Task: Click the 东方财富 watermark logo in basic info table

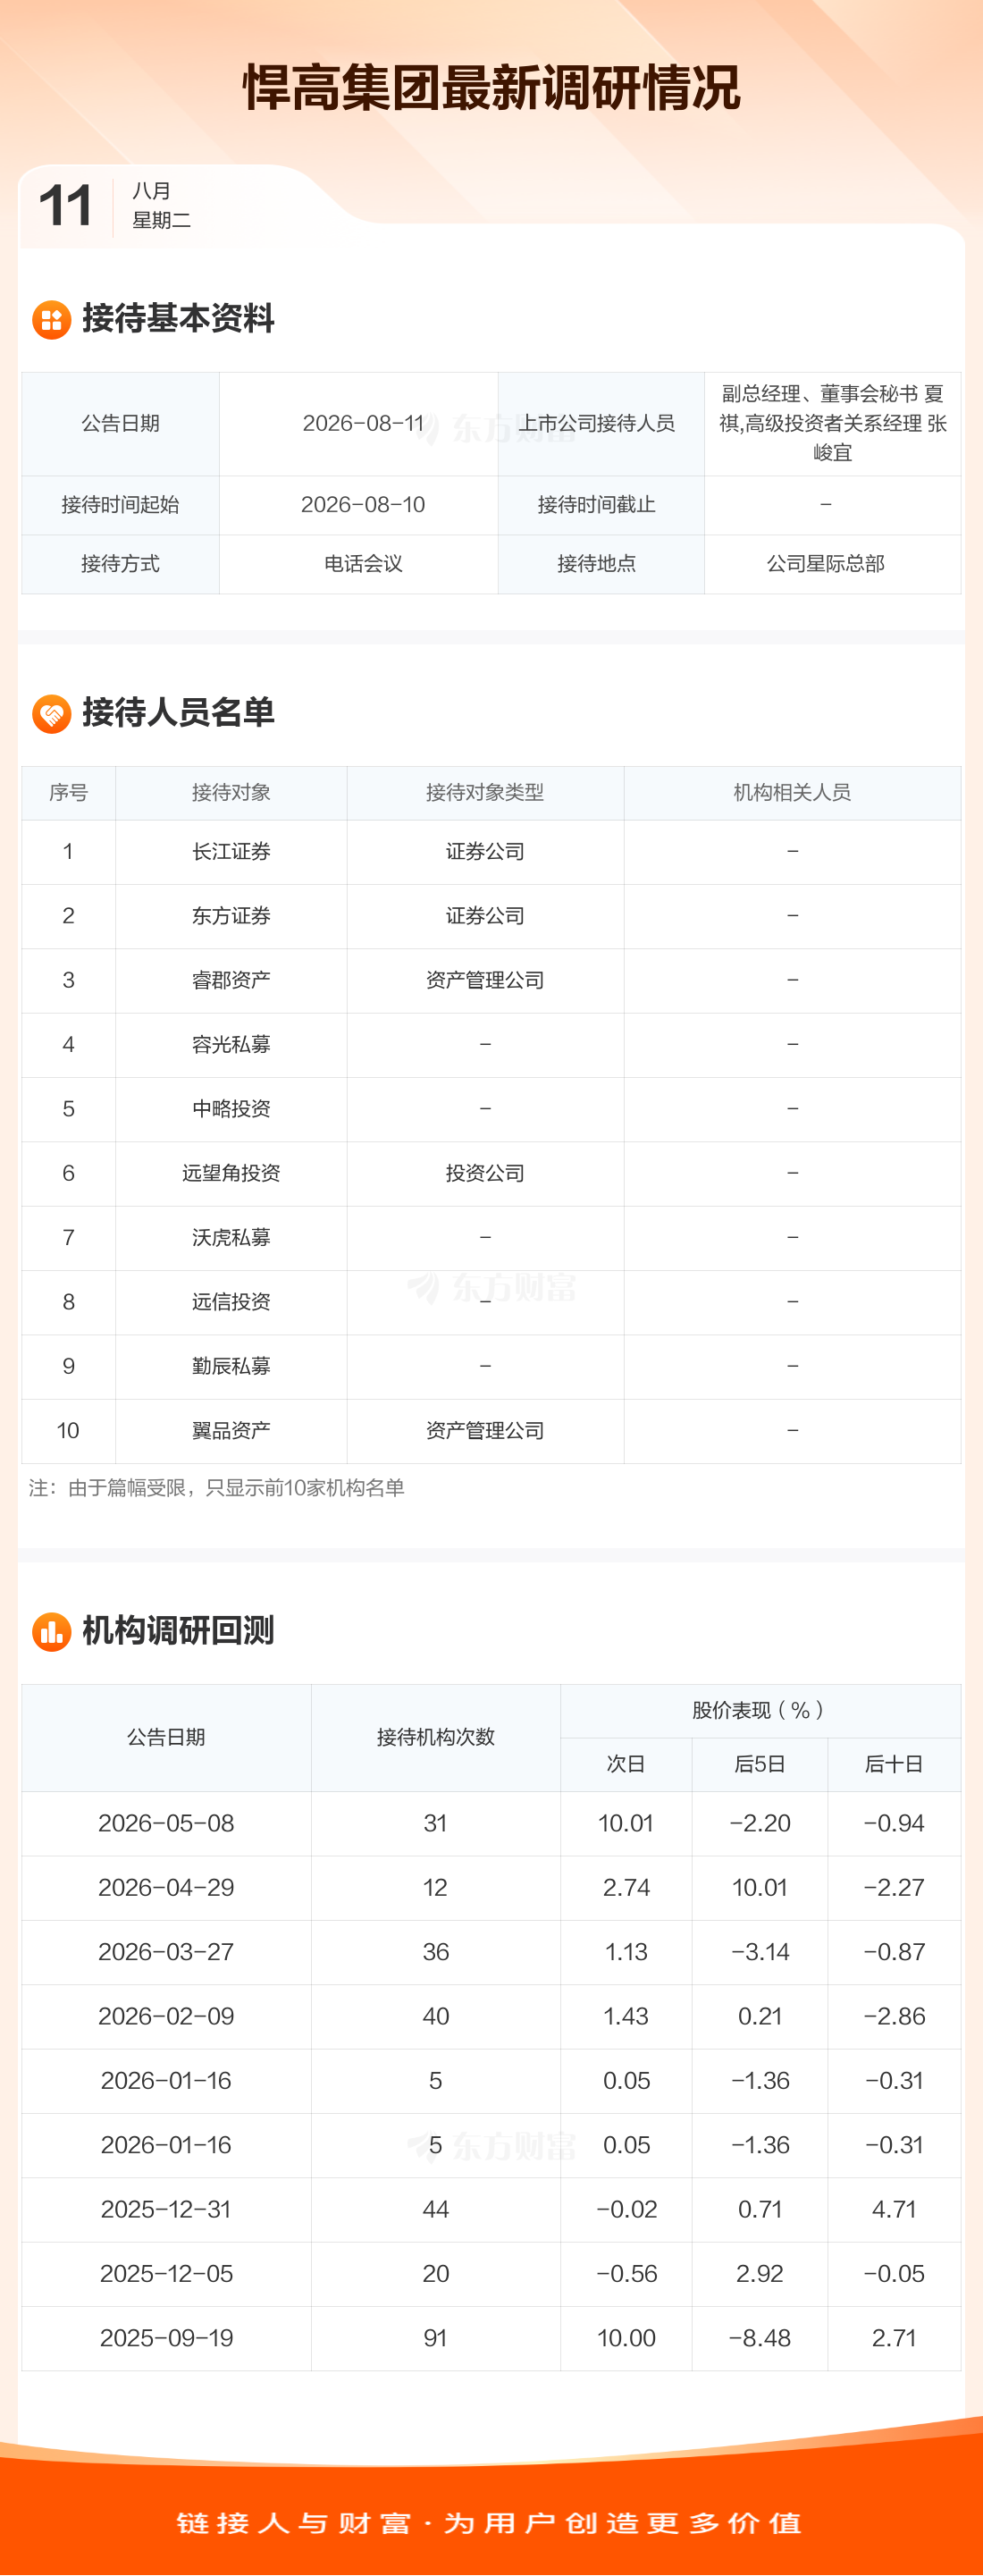Action: tap(497, 428)
